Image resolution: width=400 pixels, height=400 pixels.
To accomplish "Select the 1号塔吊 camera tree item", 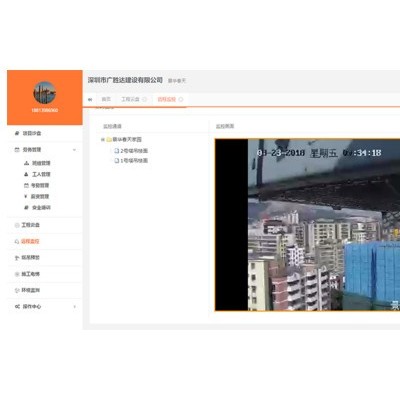I will pos(131,161).
